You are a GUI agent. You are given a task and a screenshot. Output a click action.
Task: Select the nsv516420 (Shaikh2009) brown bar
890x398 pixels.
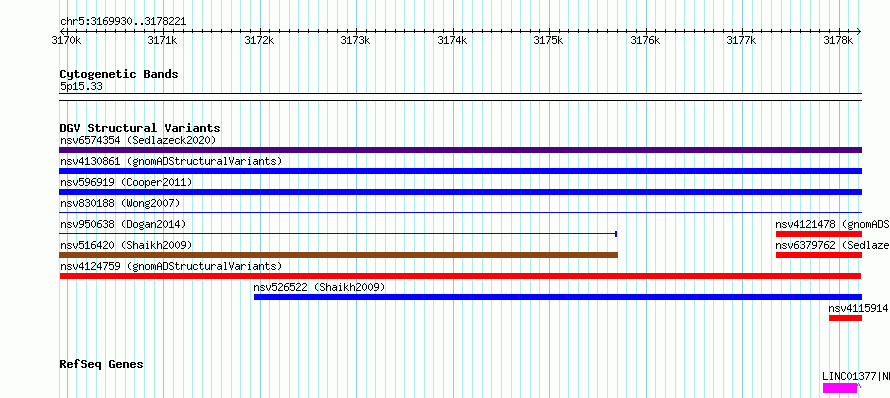pyautogui.click(x=338, y=255)
